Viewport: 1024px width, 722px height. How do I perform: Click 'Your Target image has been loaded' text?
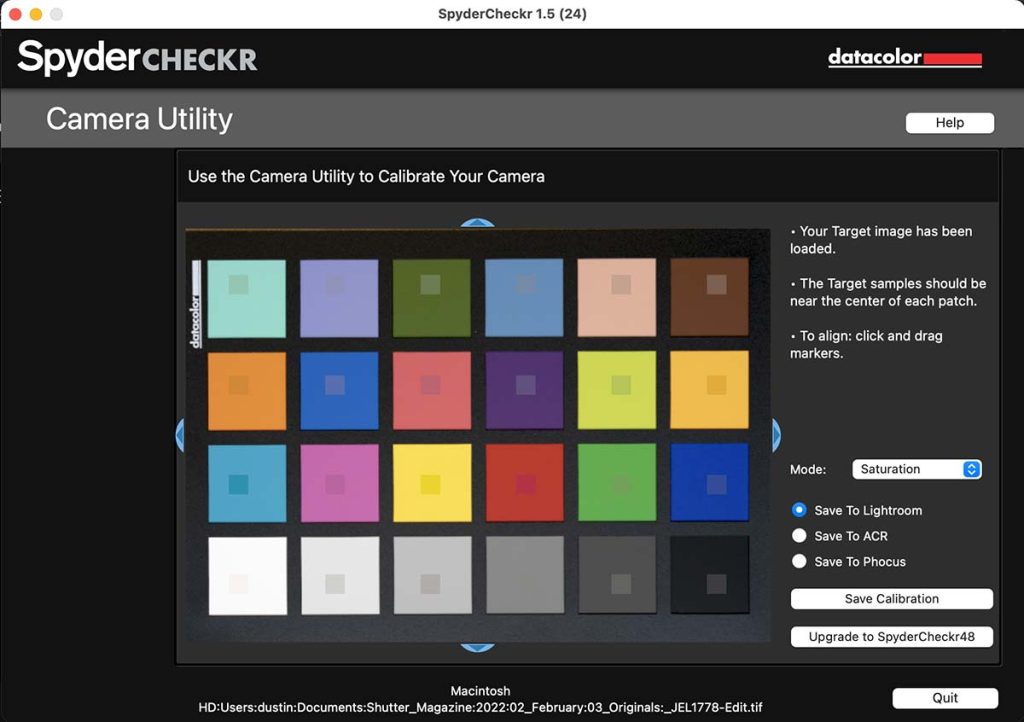click(x=882, y=240)
